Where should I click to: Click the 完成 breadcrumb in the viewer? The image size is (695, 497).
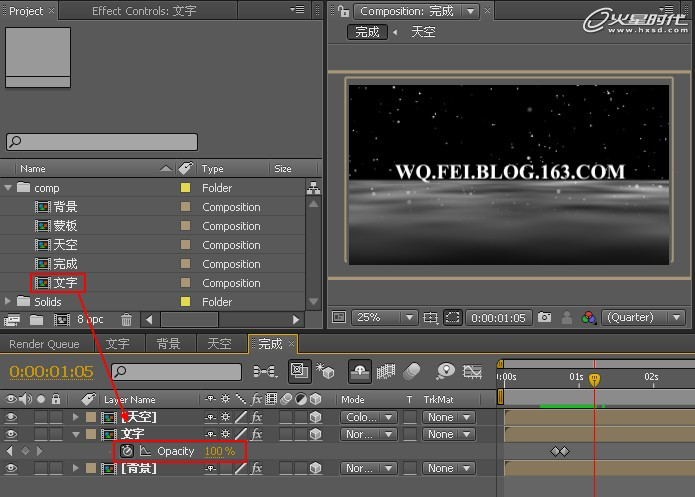(x=367, y=32)
